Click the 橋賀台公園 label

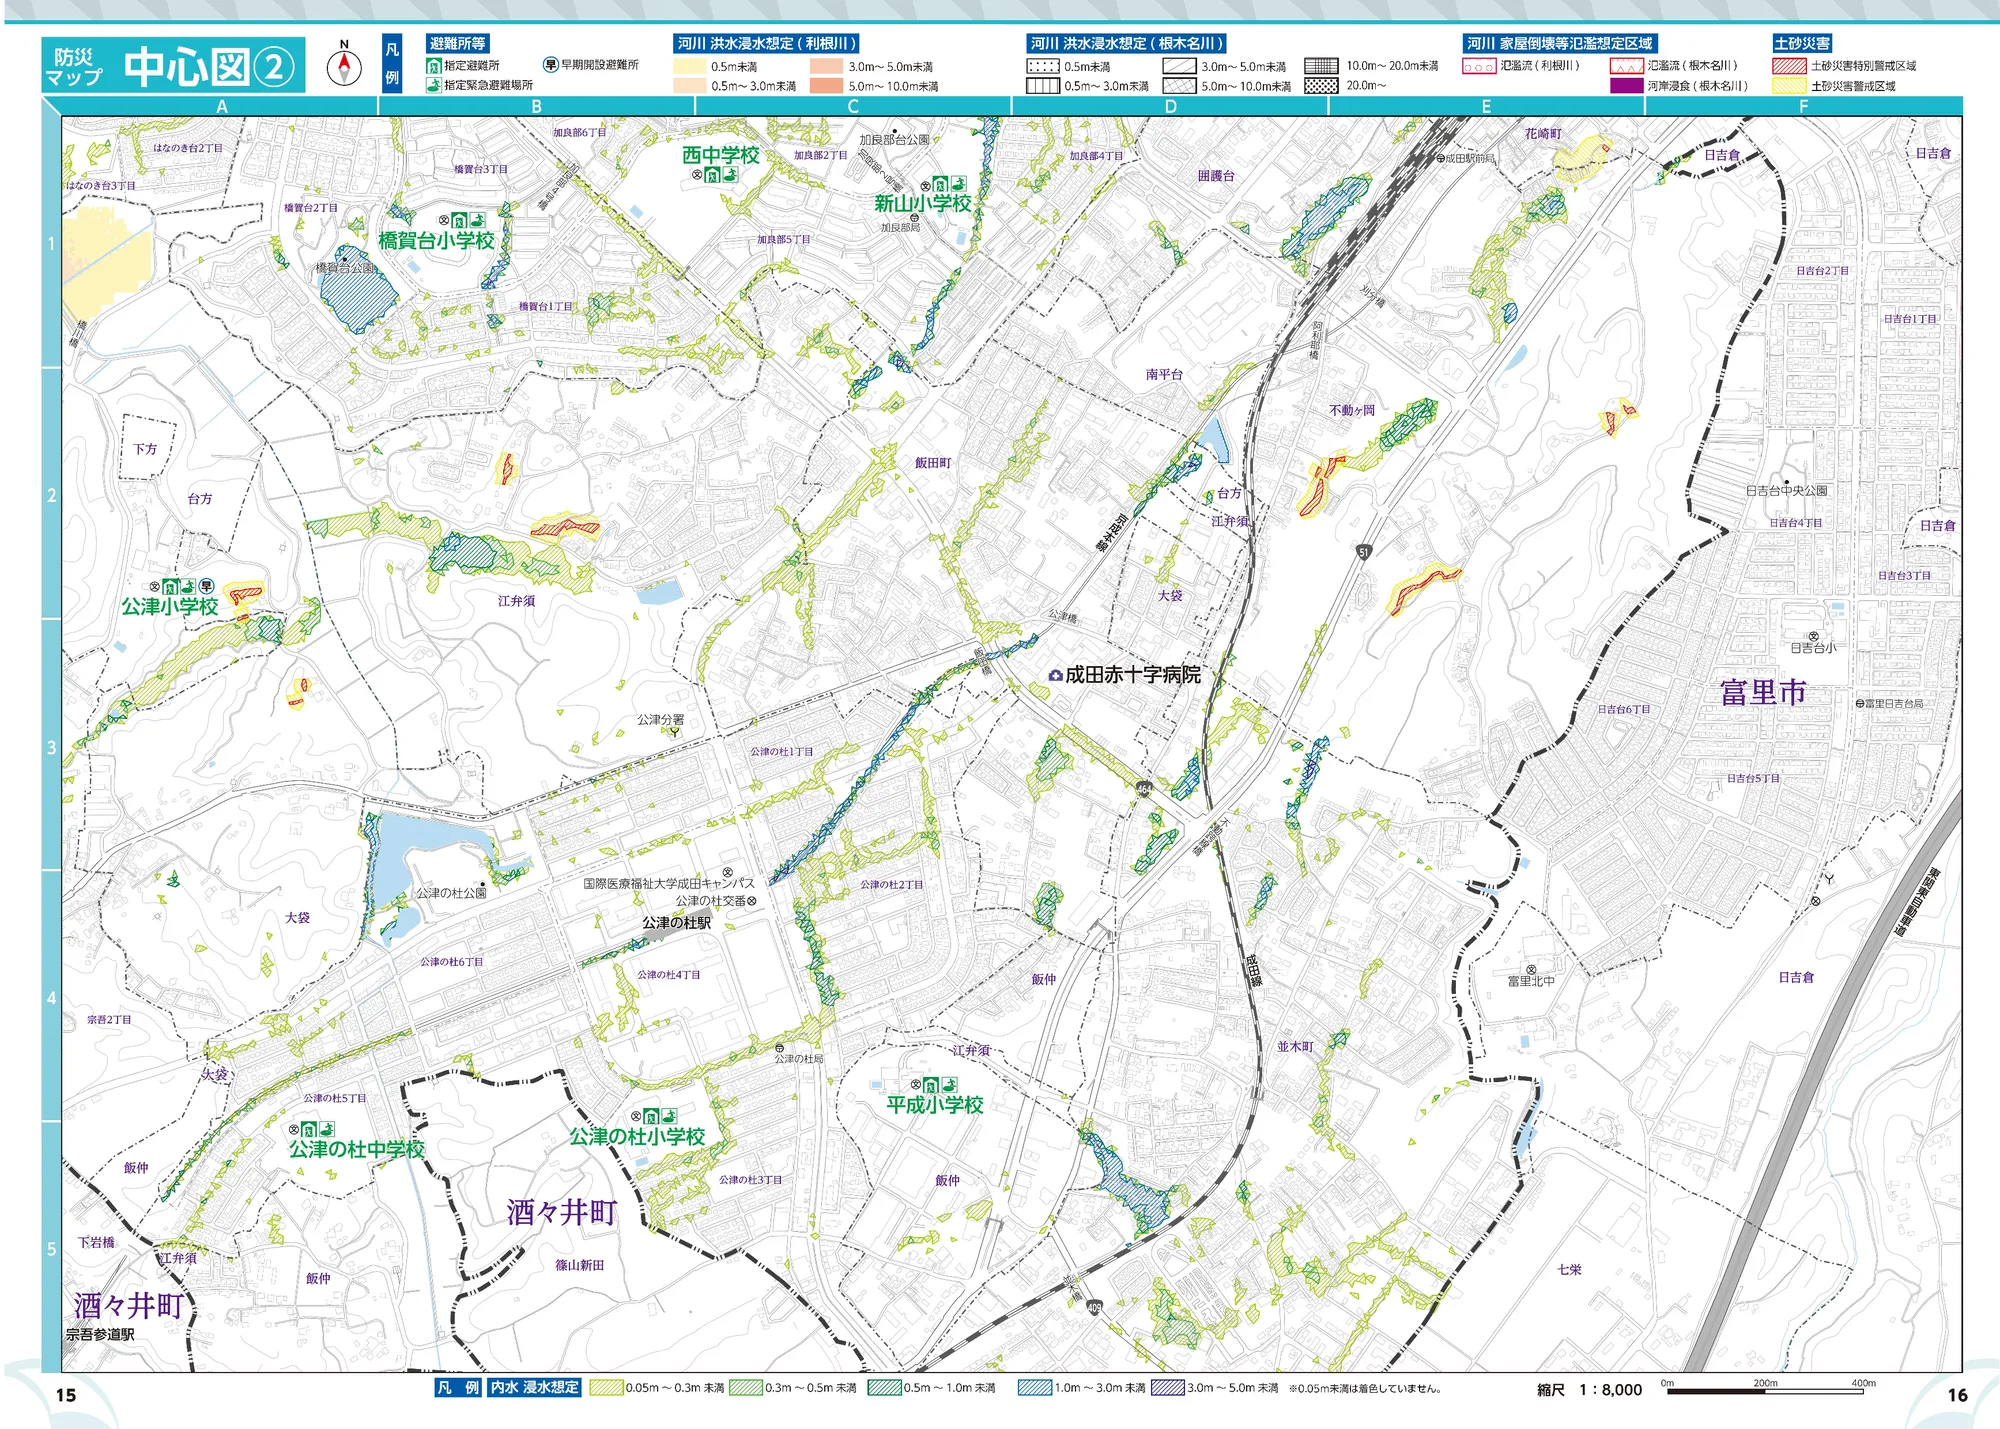(x=345, y=268)
